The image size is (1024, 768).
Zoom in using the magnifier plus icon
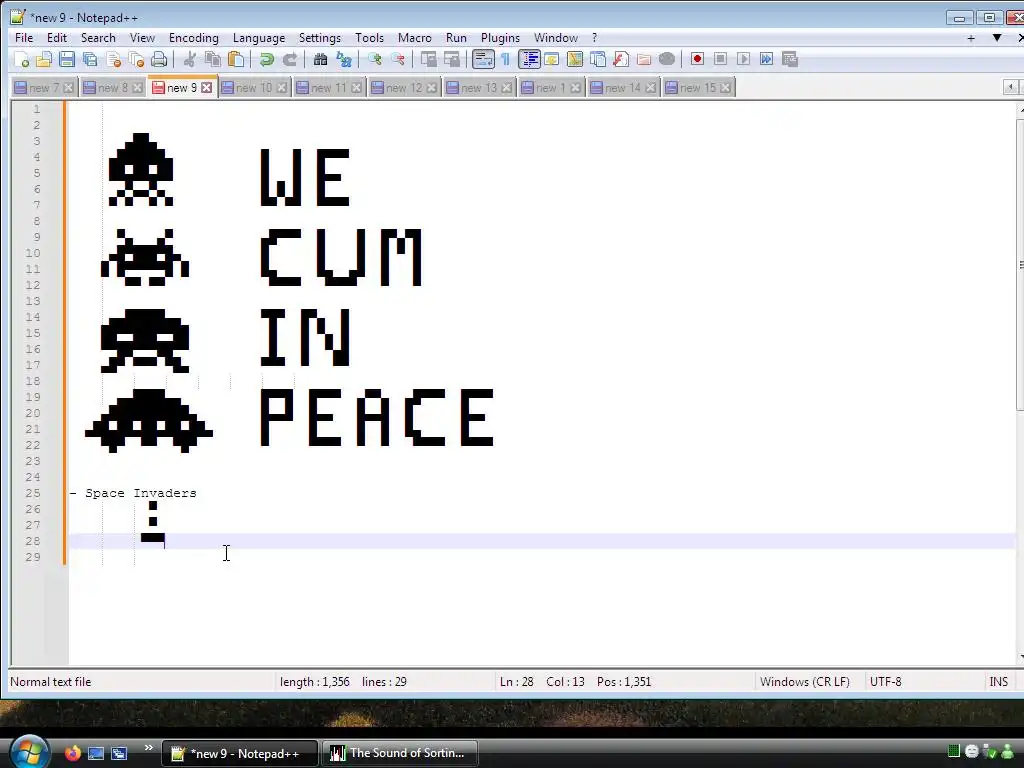tap(374, 59)
